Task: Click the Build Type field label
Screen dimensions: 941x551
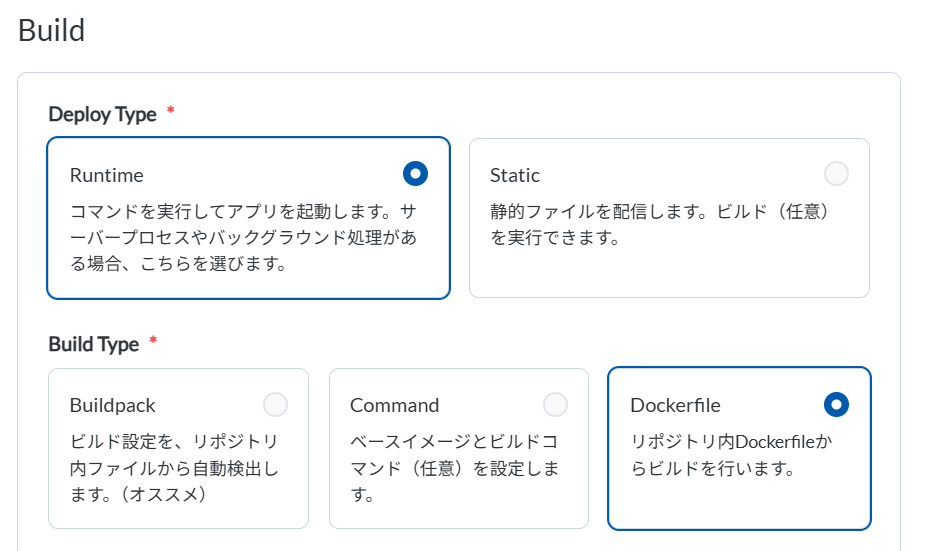Action: pyautogui.click(x=94, y=344)
